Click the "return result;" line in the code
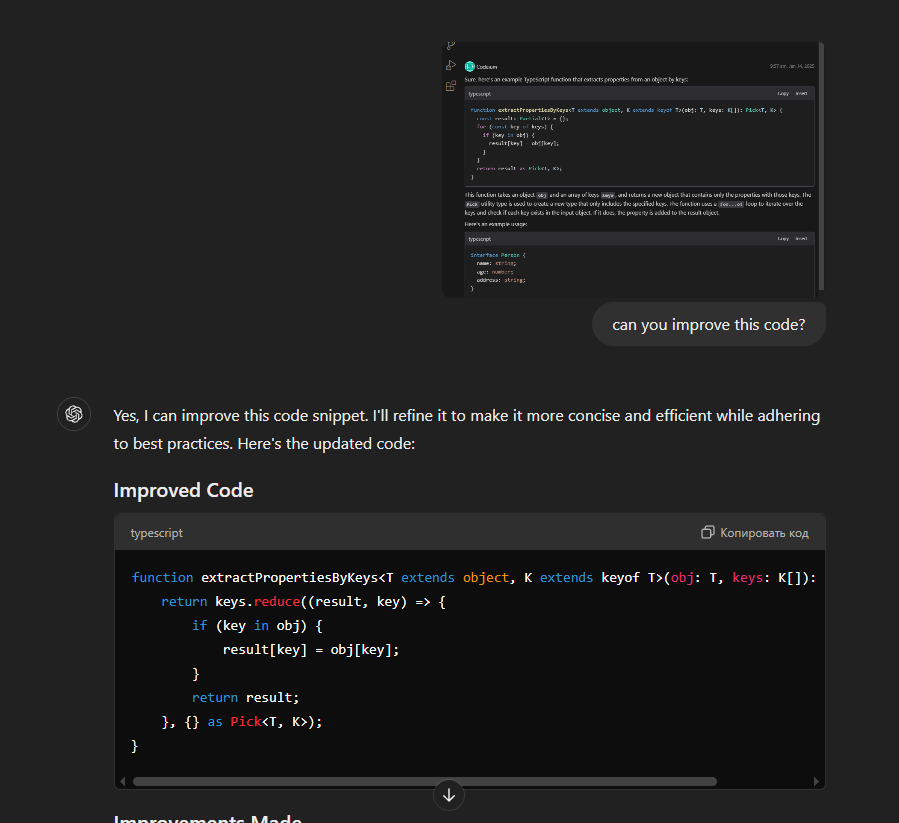This screenshot has height=823, width=899. pos(245,697)
